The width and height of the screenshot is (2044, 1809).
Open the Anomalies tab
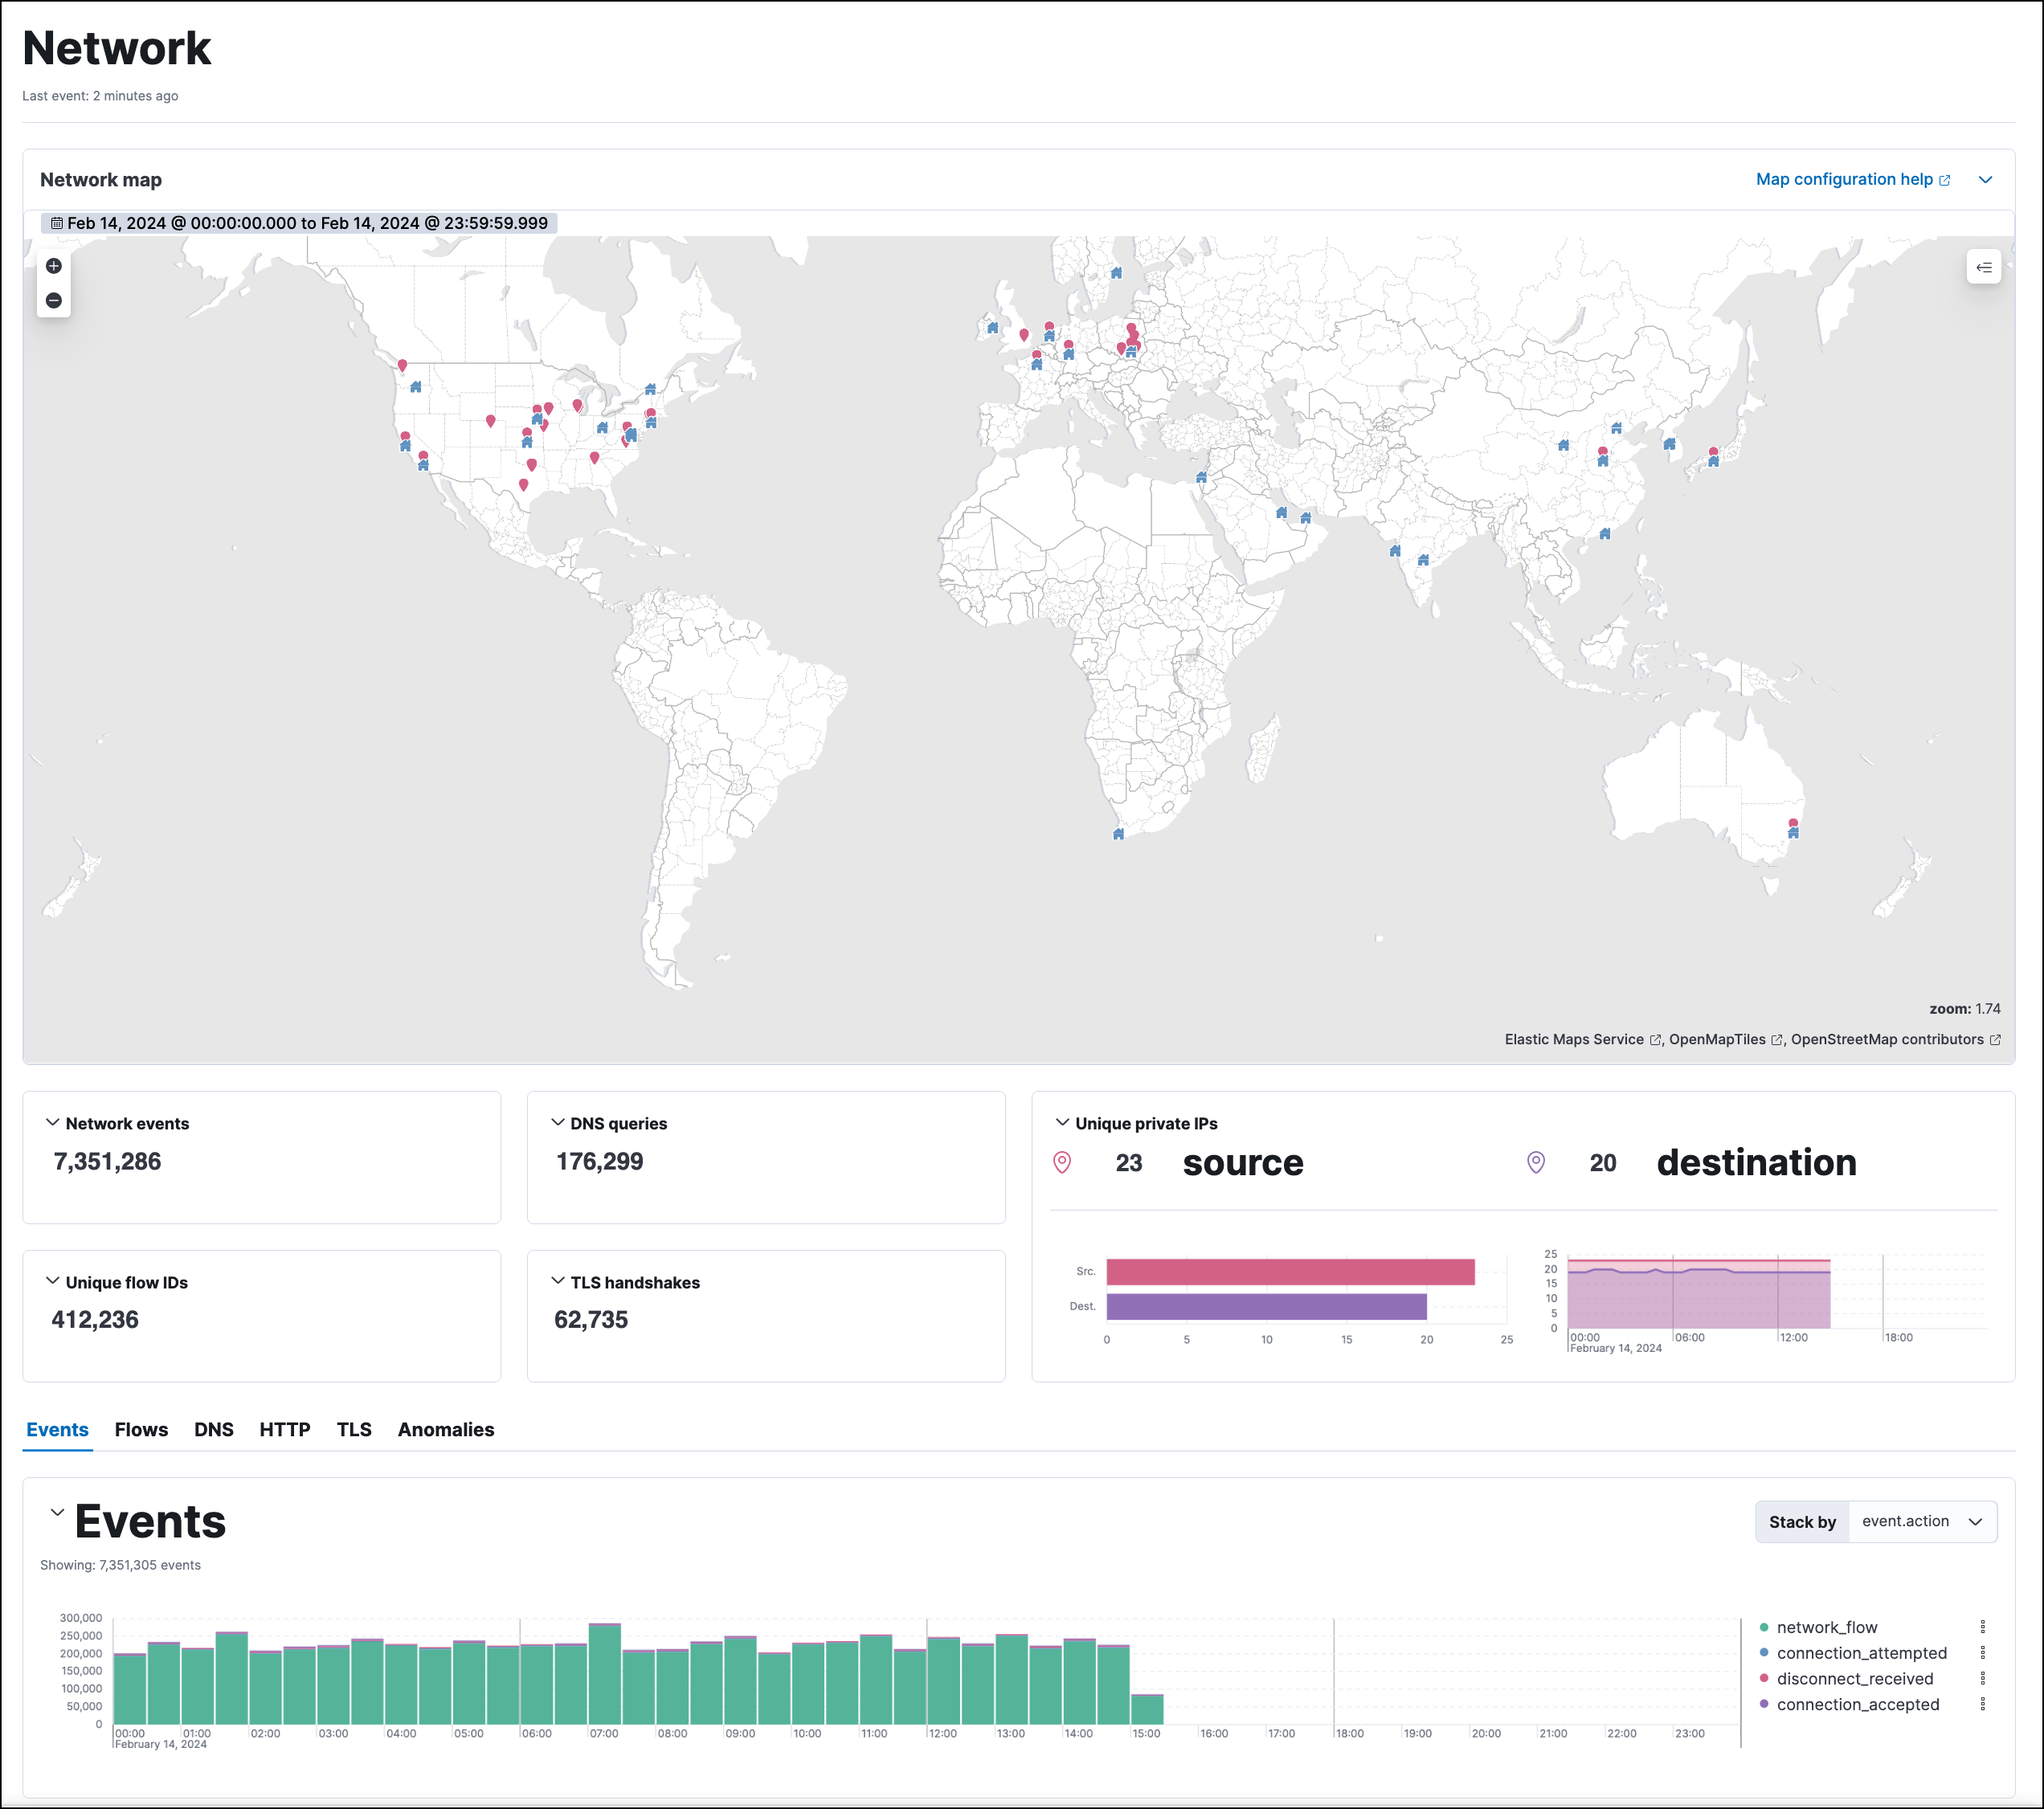(445, 1430)
